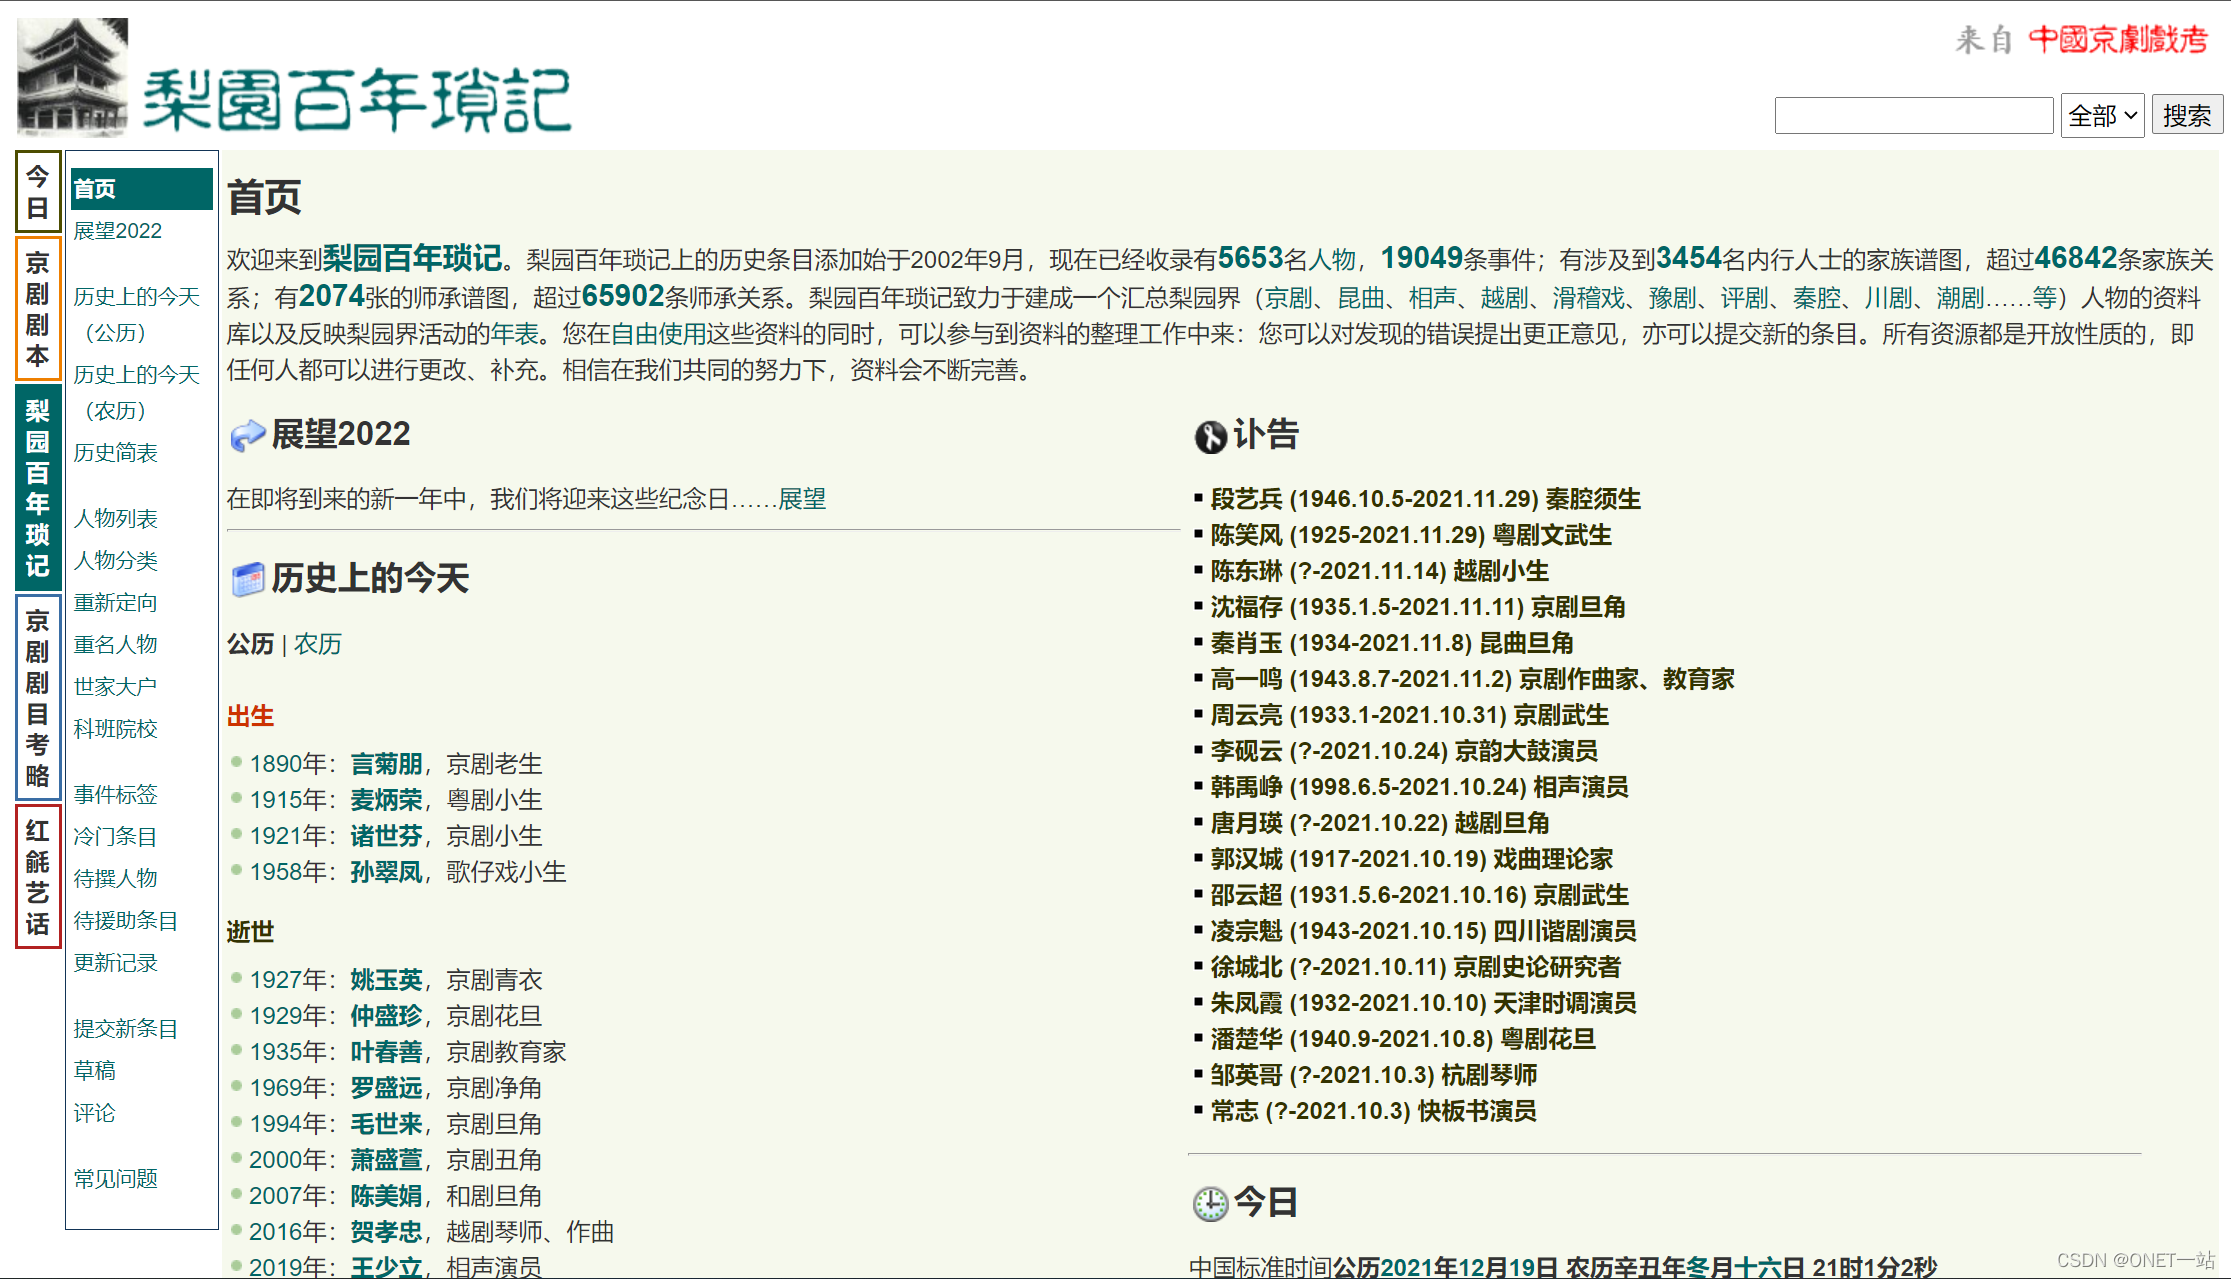Click the 自由使用 link in intro
The height and width of the screenshot is (1279, 2231).
tap(658, 334)
